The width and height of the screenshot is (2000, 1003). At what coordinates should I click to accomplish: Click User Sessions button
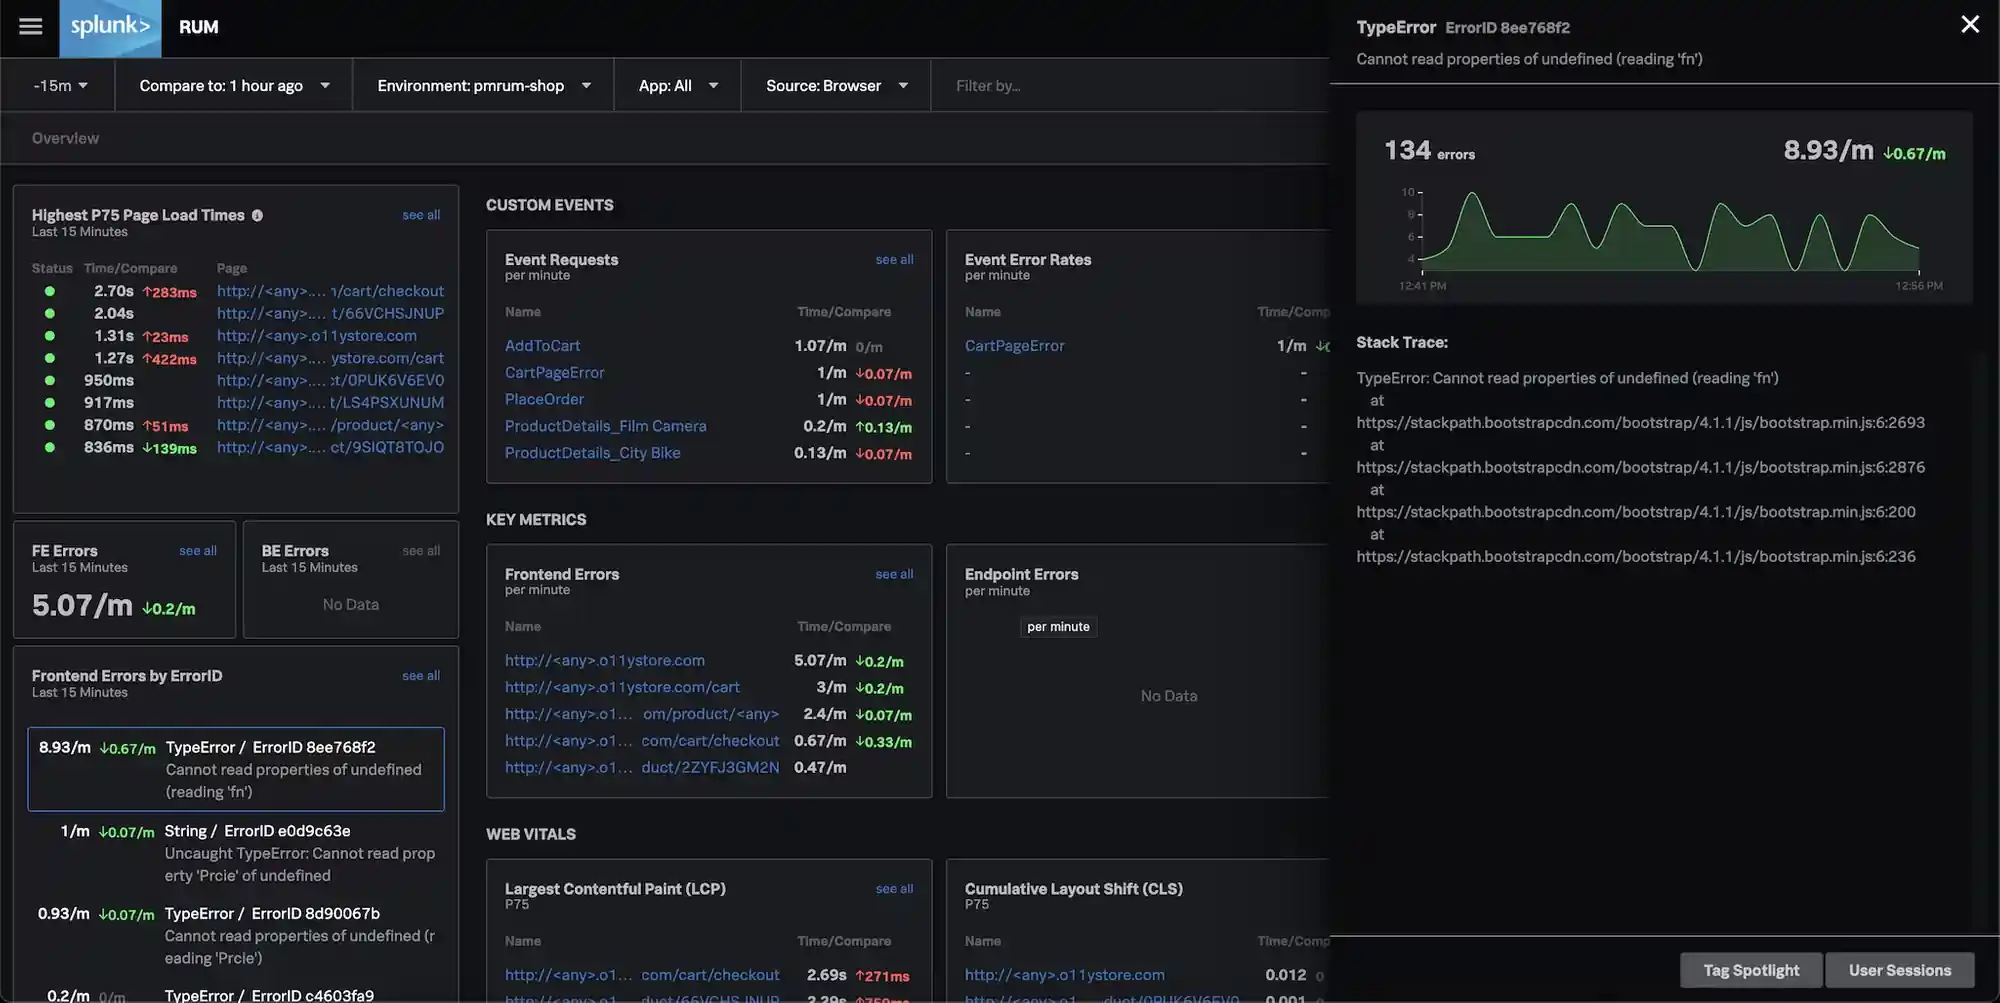click(1899, 970)
